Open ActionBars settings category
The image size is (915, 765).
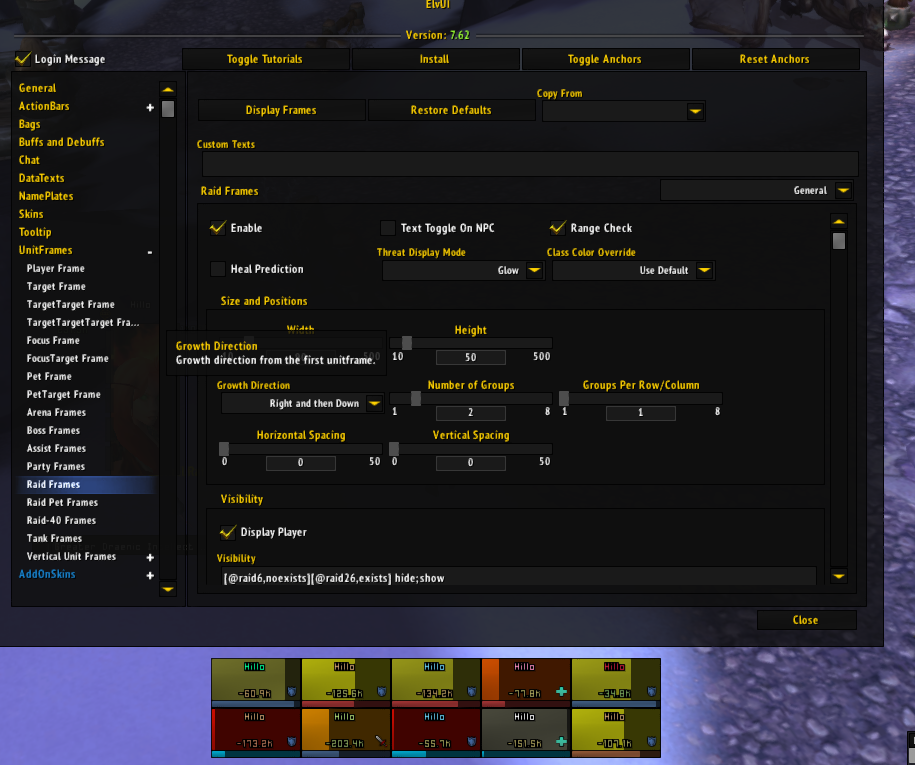coord(44,106)
